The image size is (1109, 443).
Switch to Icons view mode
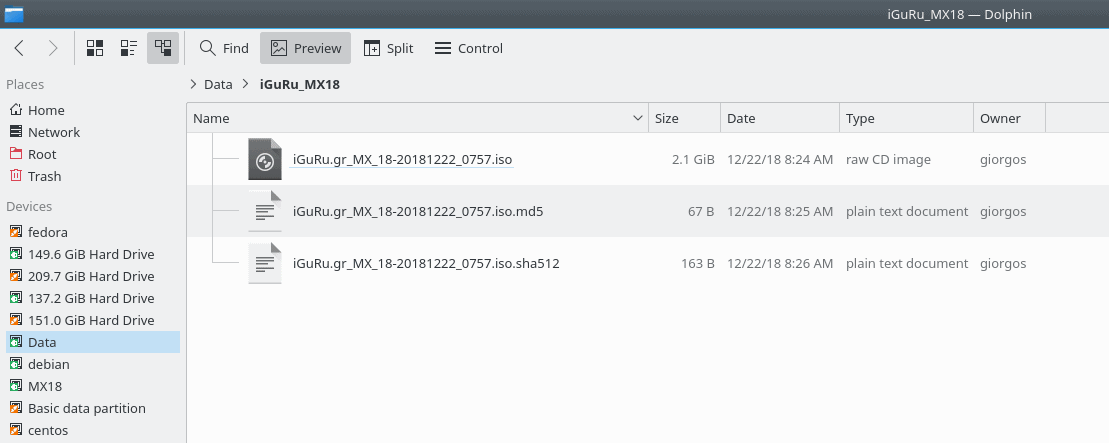[95, 48]
